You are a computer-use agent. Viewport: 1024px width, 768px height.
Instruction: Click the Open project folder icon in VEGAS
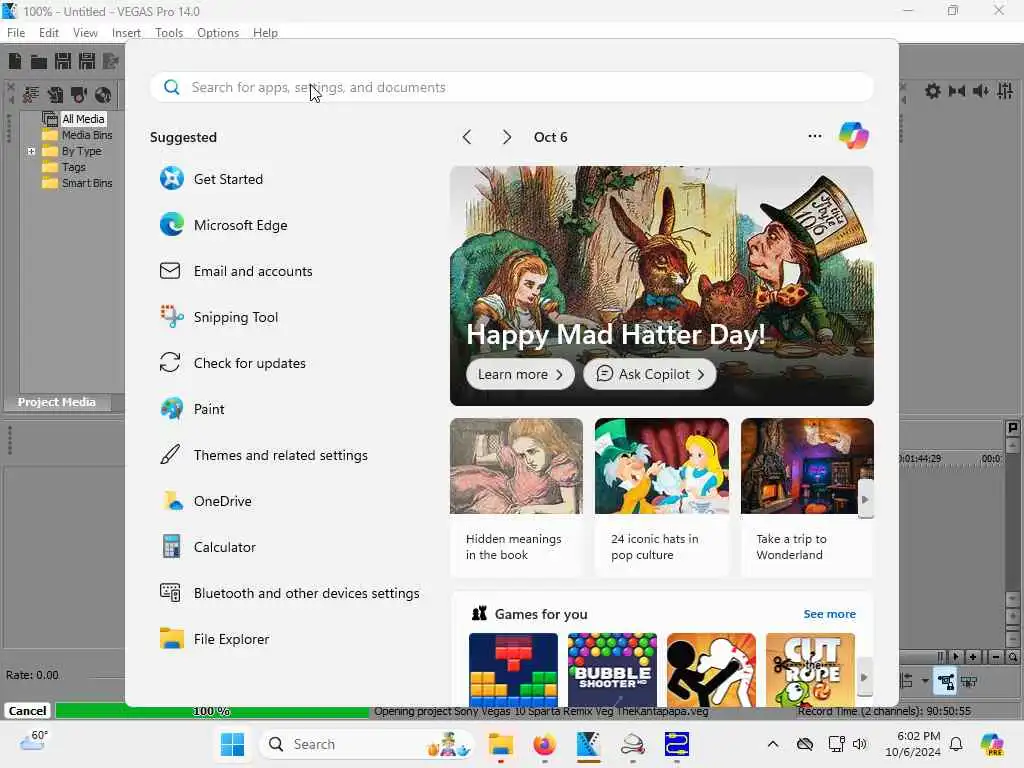[x=39, y=61]
